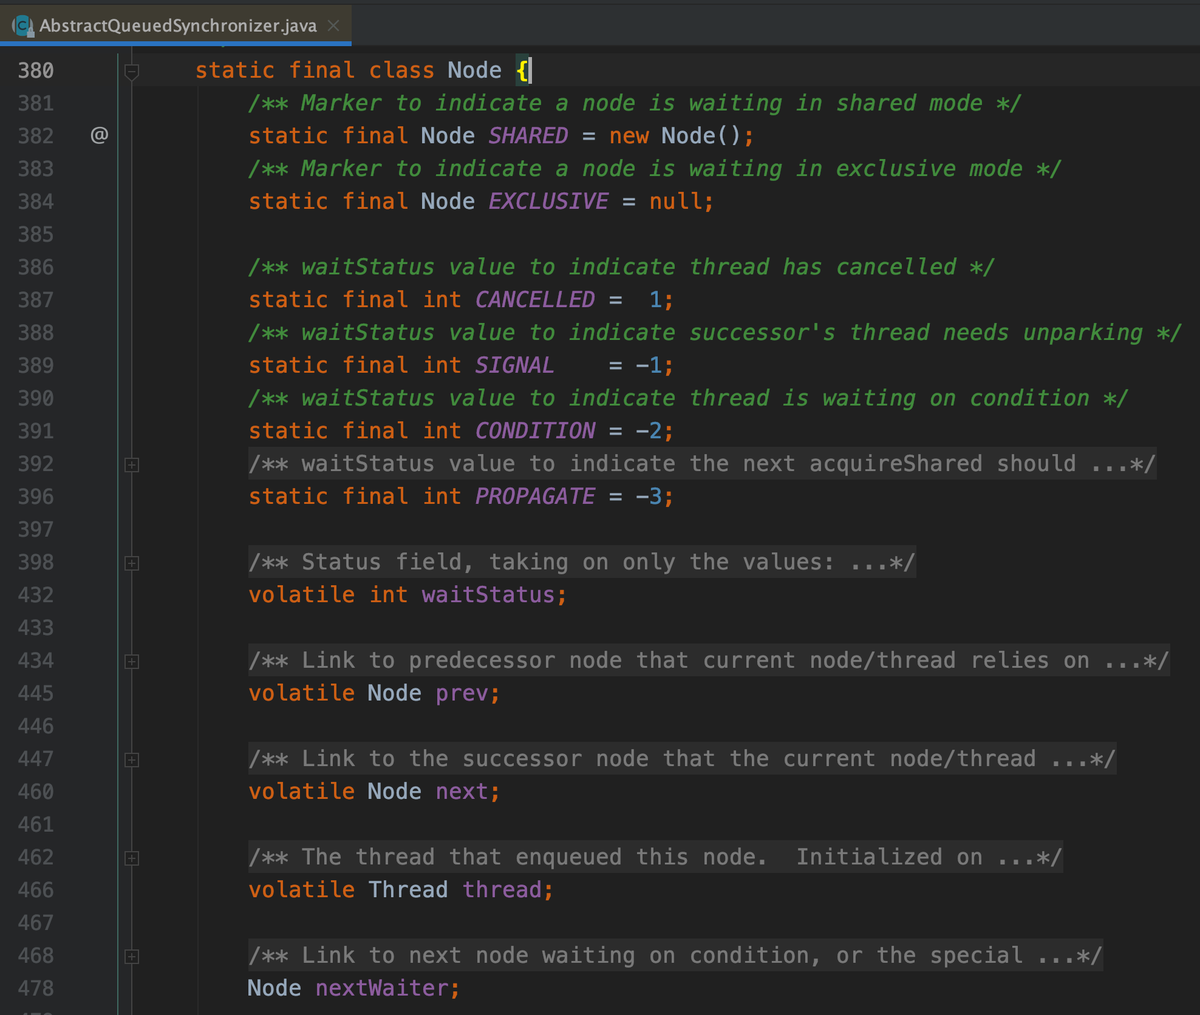Screen dimensions: 1200x1015
Task: Click the plus fold icon at line 392
Action: click(131, 464)
